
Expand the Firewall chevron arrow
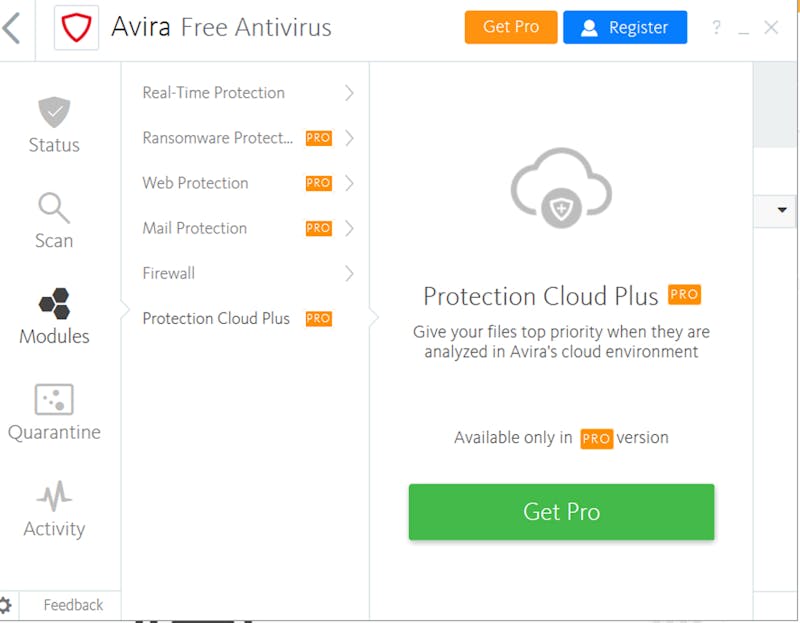coord(349,273)
